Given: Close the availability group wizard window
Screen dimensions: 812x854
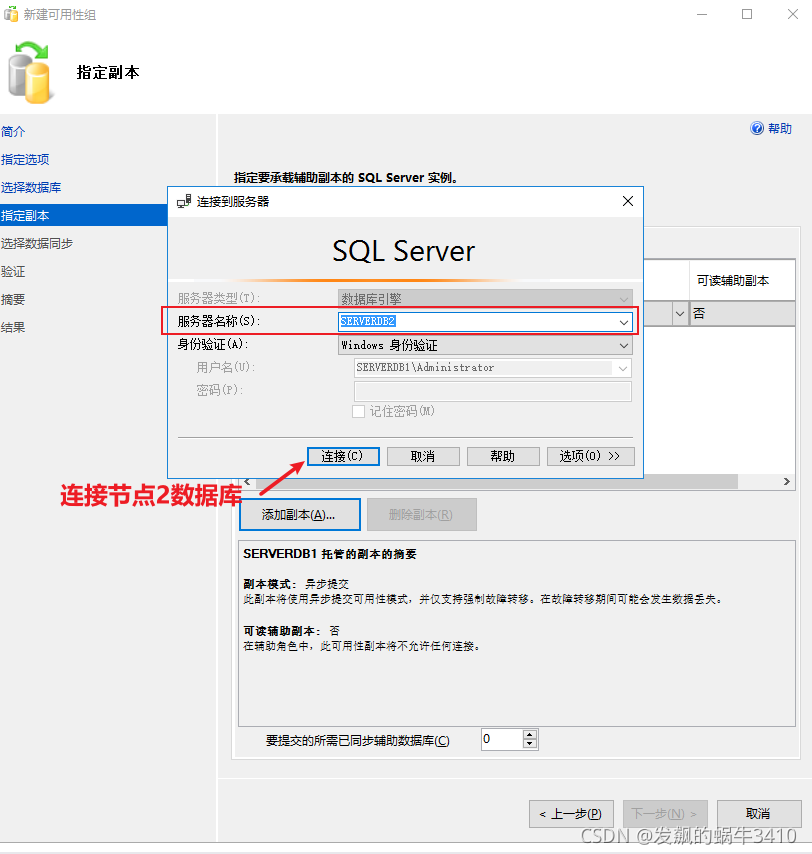Looking at the screenshot, I should pyautogui.click(x=793, y=14).
